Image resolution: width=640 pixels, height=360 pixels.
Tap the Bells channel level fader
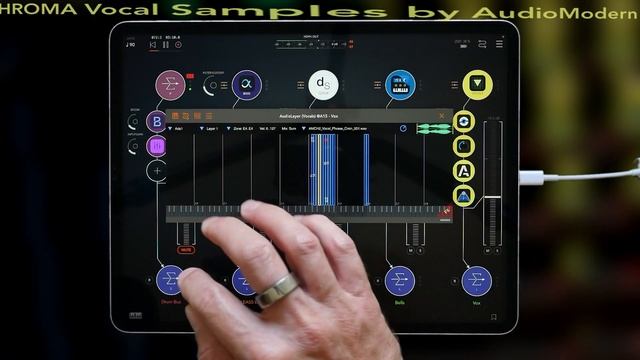coord(416,234)
